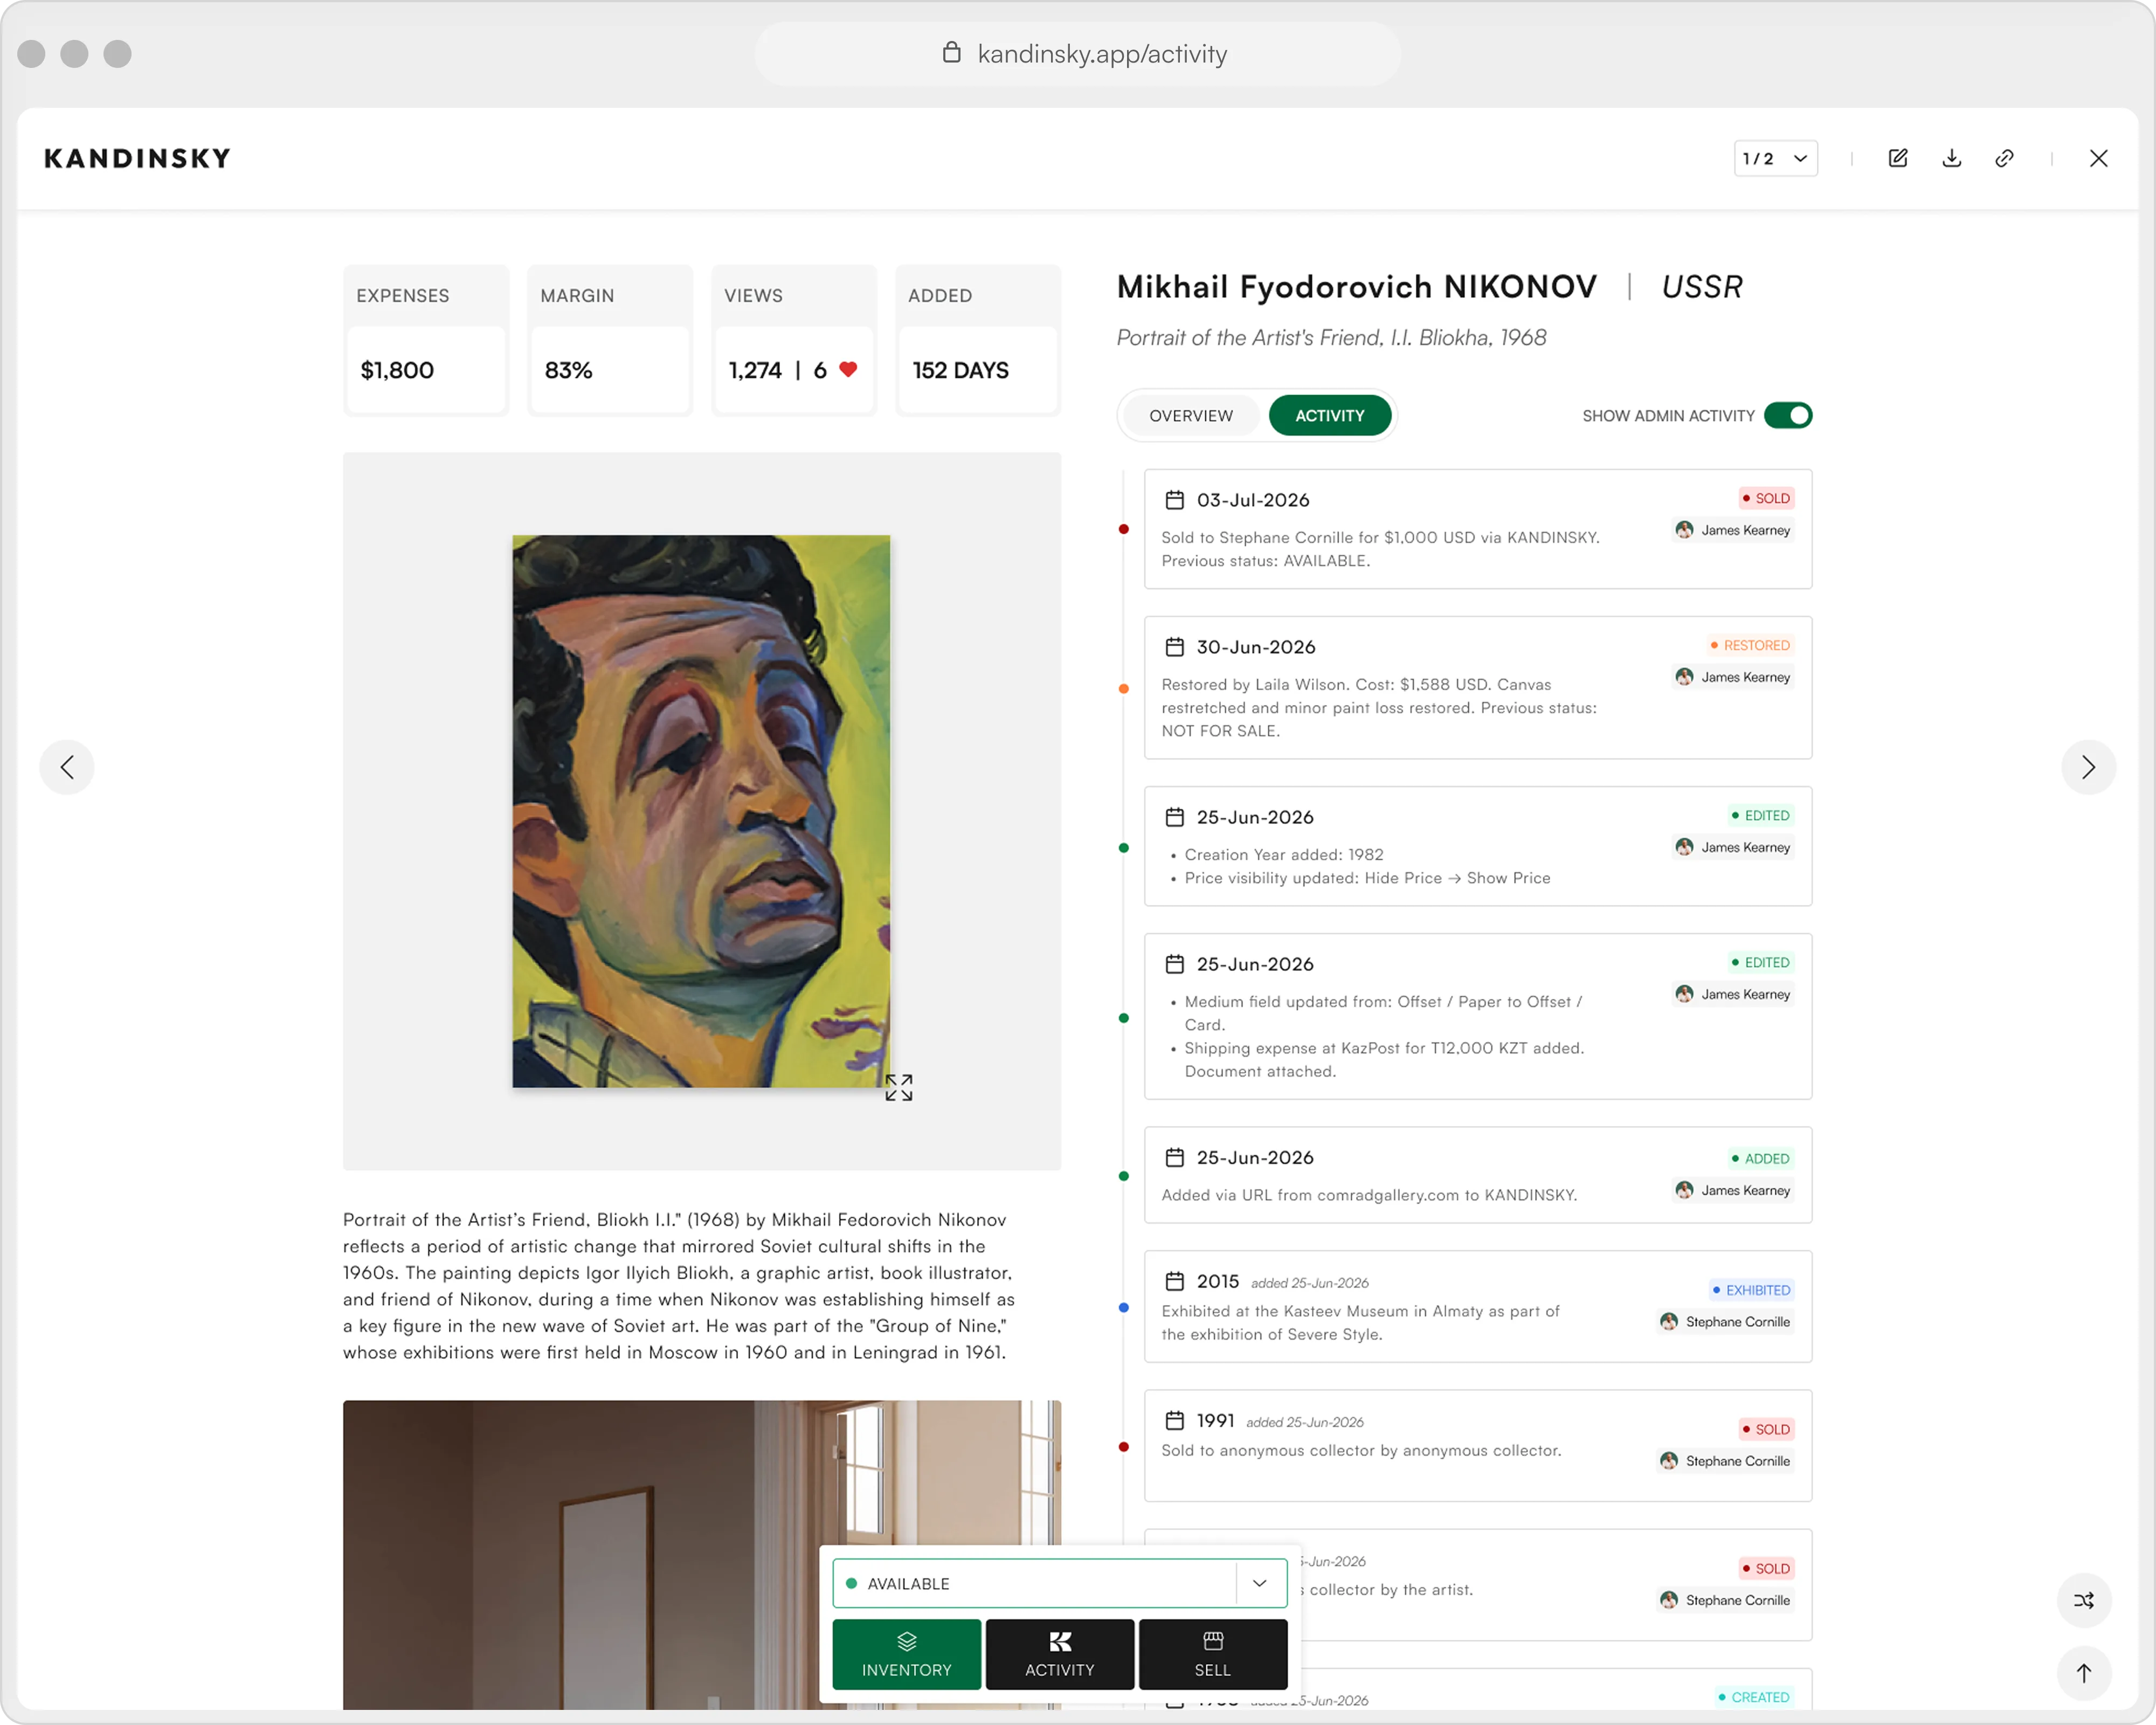Copy the artwork link via chain icon

2004,158
